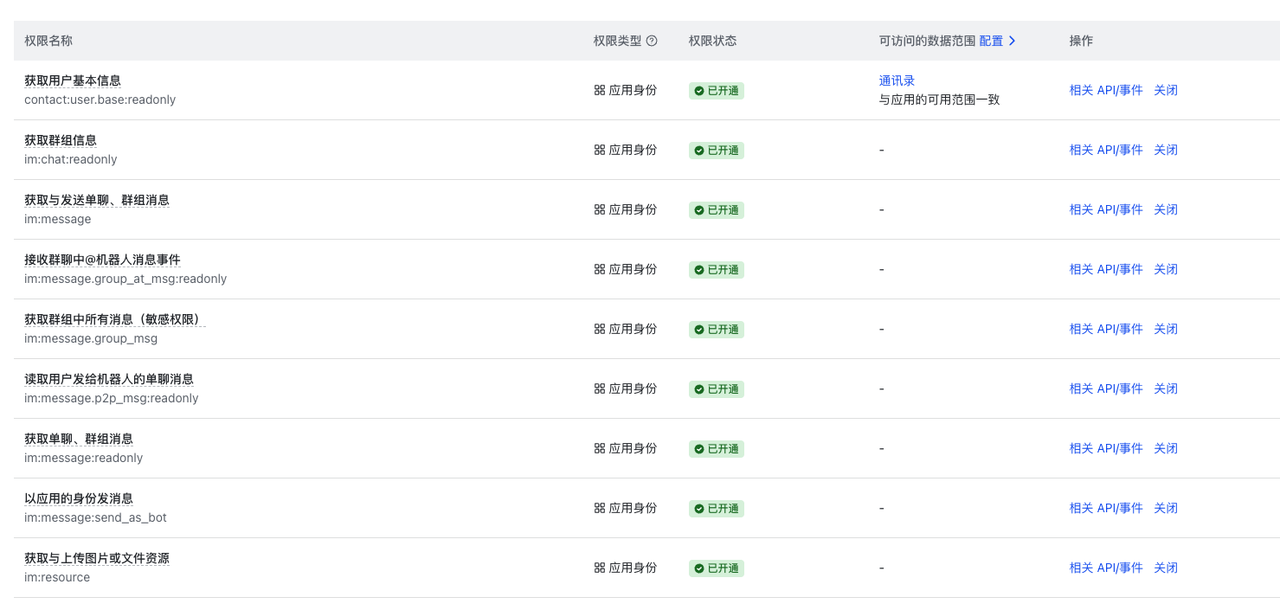Click the 已开通 status badge for im:message.p2p_msg:readonly
The height and width of the screenshot is (610, 1280).
tap(716, 389)
